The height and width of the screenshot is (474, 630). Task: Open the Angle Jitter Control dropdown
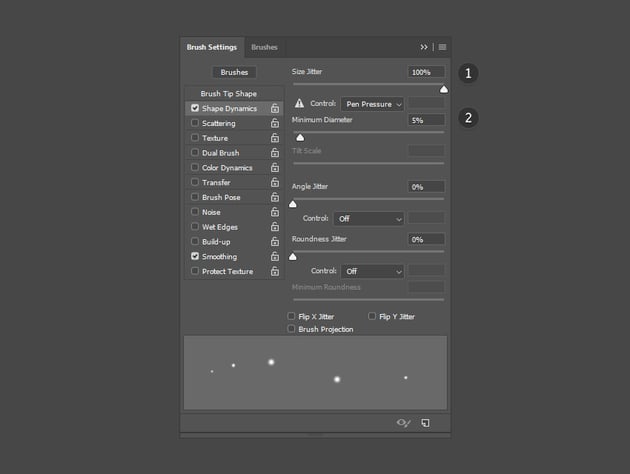tap(369, 219)
